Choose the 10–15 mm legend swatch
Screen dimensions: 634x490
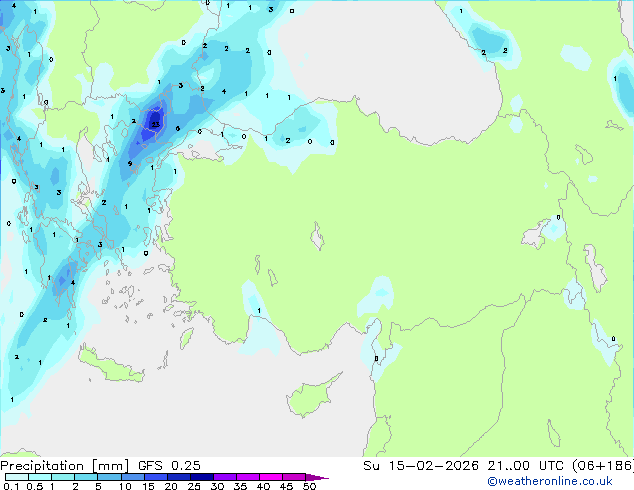[x=132, y=477]
